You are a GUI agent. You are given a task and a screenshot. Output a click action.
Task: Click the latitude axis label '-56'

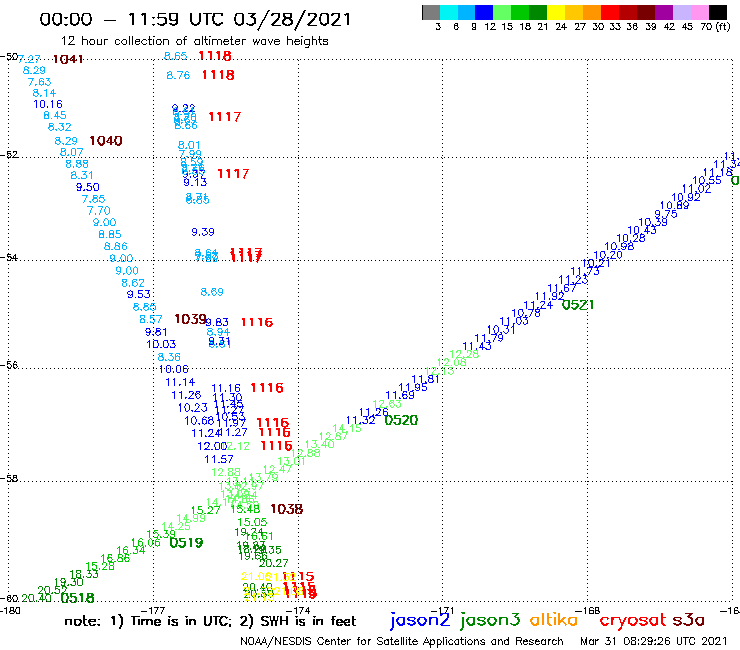point(9,365)
